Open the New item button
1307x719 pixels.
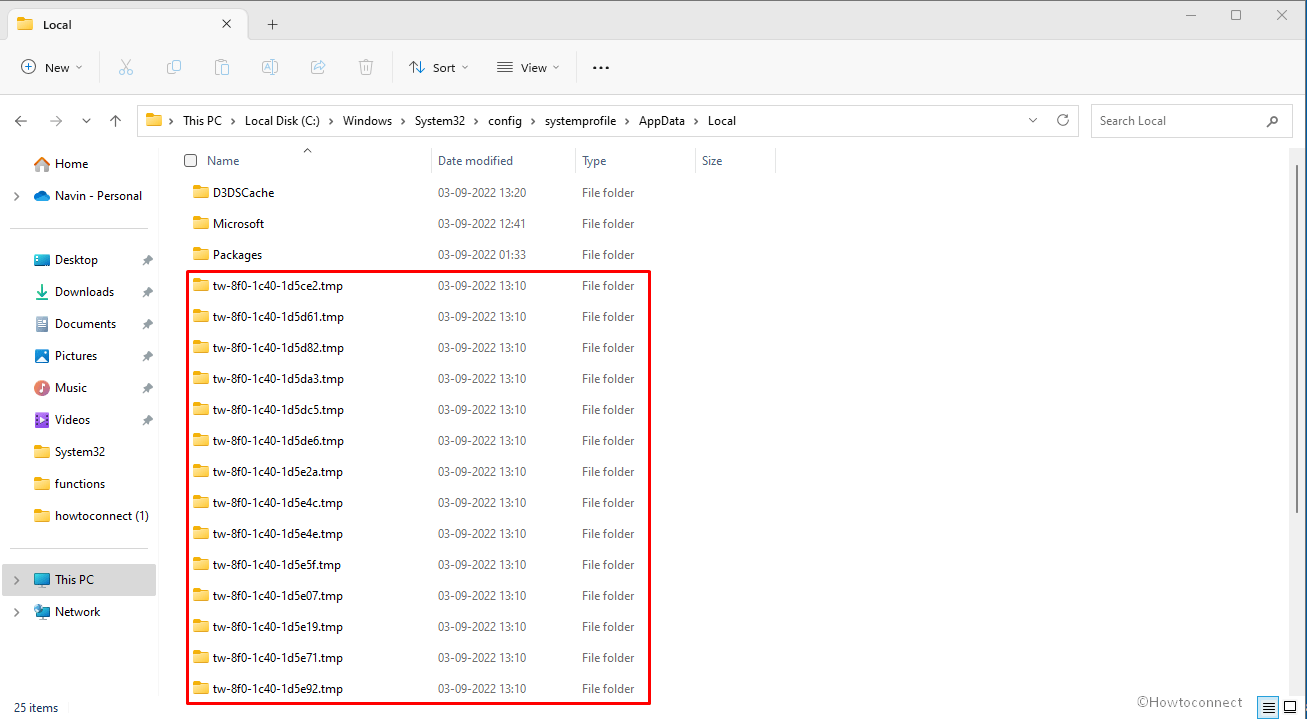pyautogui.click(x=52, y=67)
